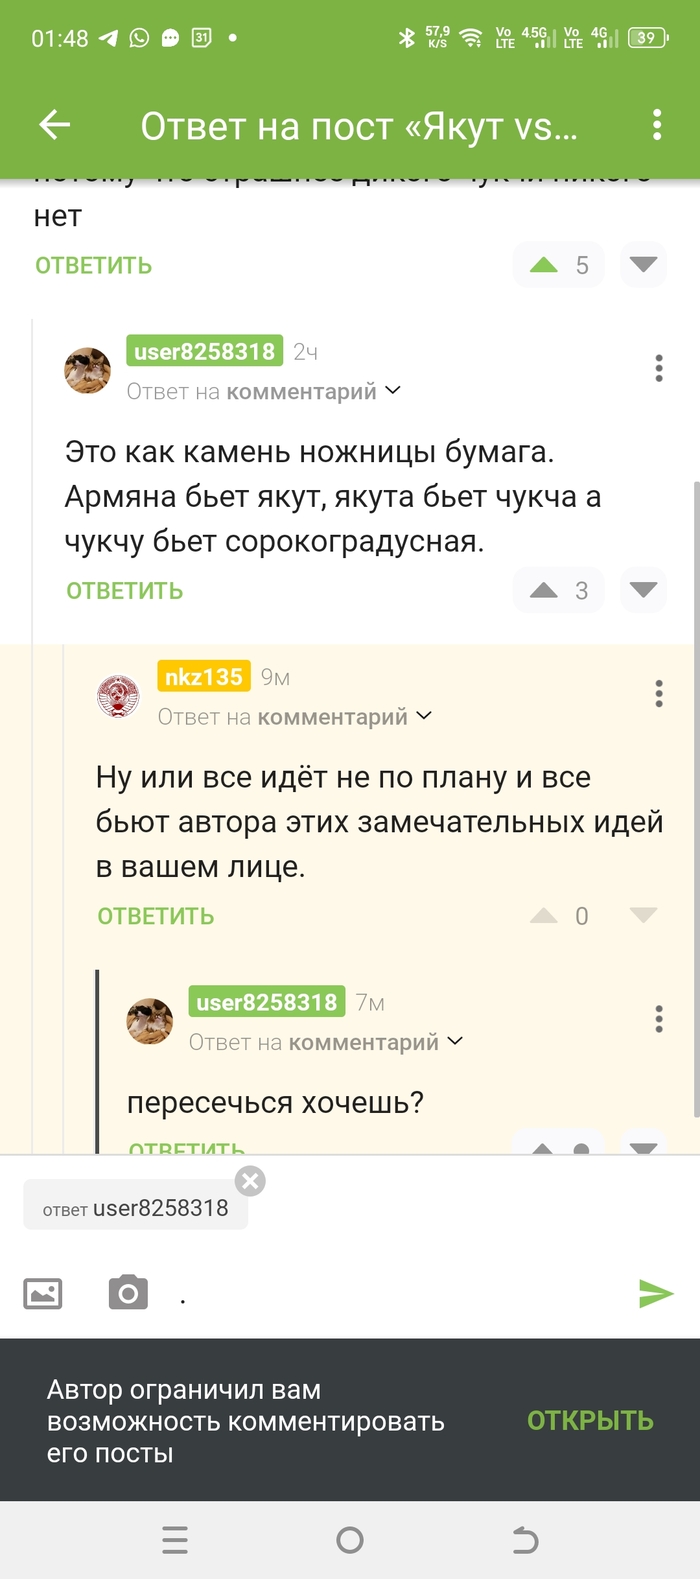
Task: Upvote the rock-paper-scissors comment
Action: [x=545, y=590]
